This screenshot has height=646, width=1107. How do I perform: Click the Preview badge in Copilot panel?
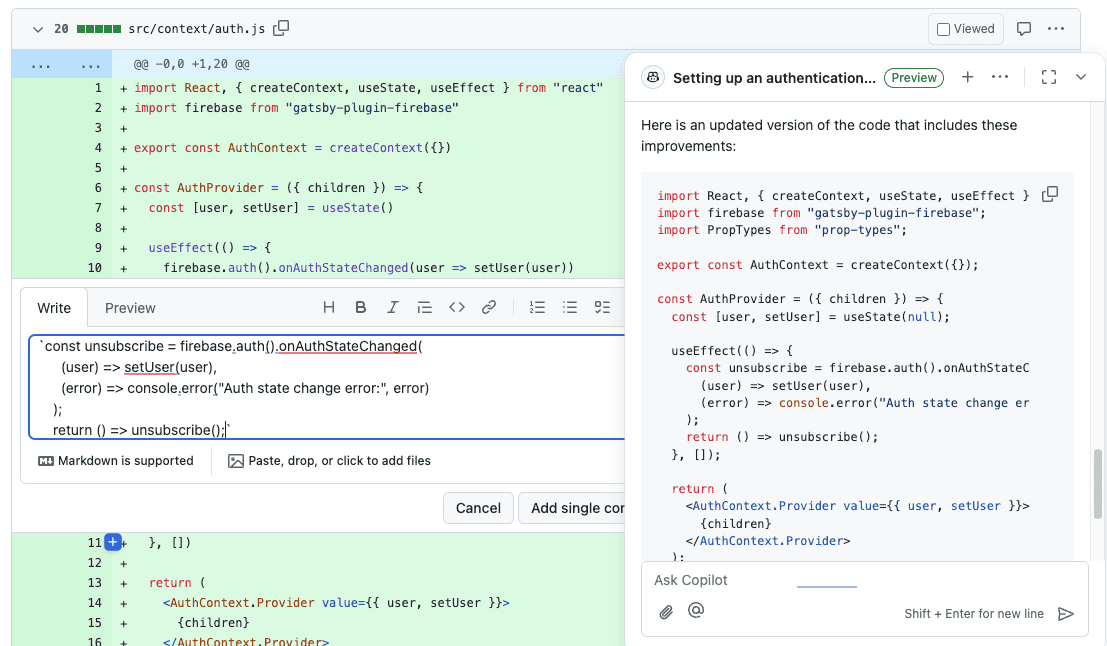coord(914,78)
